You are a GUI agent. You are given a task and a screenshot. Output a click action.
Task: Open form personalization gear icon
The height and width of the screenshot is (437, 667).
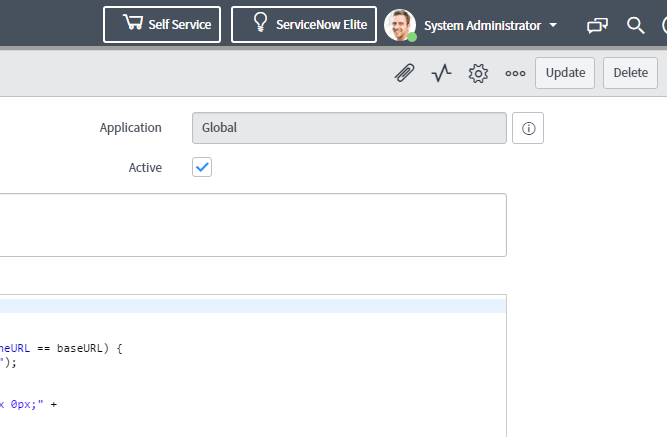click(478, 73)
